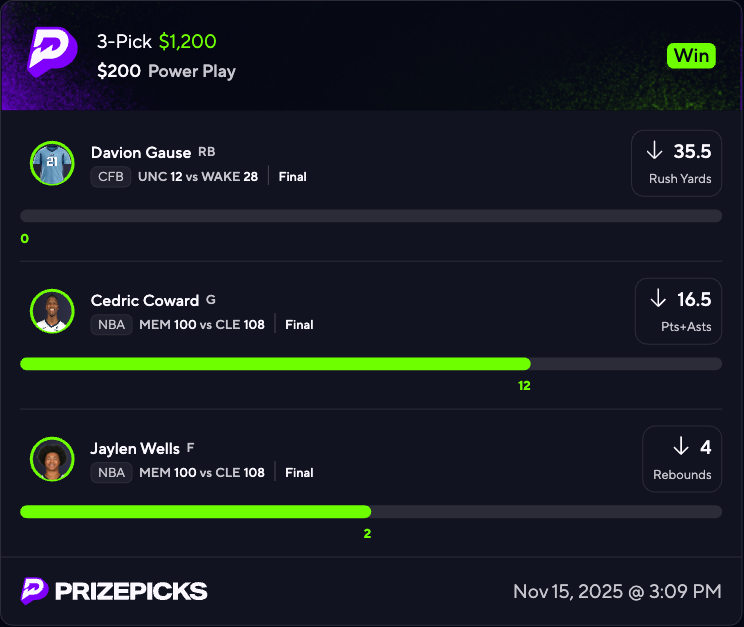Click Davion Gause's player avatar
The width and height of the screenshot is (744, 627).
(x=52, y=163)
